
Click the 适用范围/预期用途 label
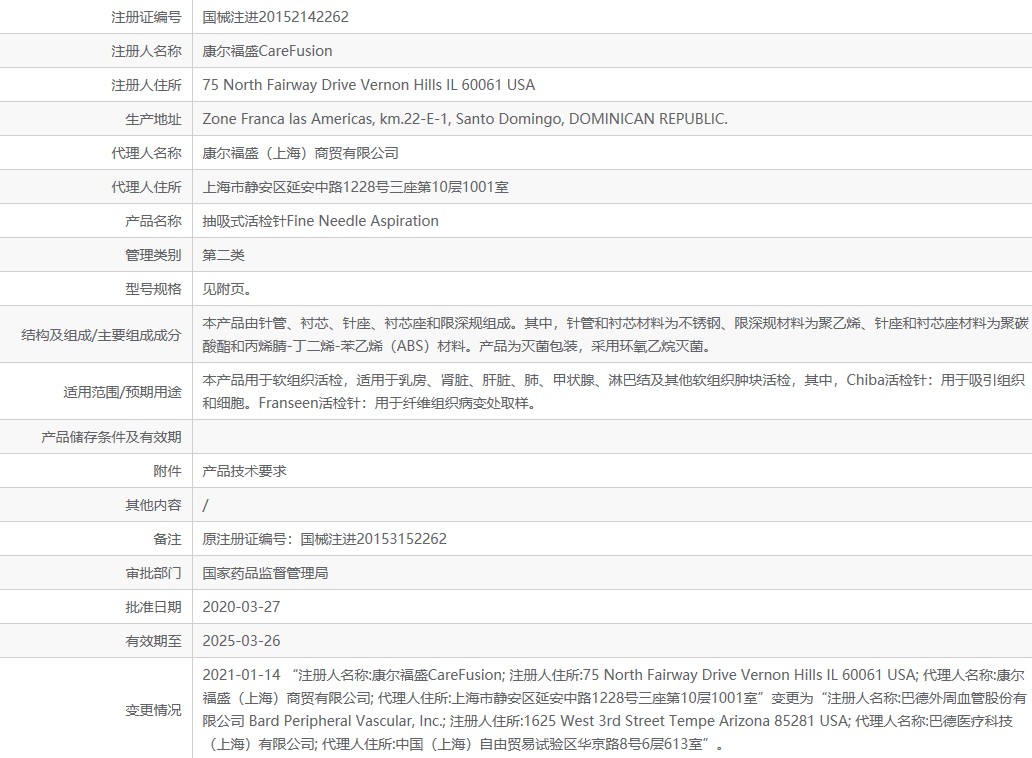coord(122,392)
